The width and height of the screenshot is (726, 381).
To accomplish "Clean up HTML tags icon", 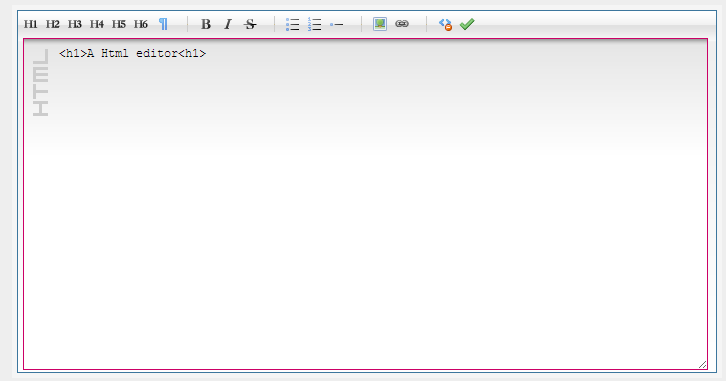I will (x=445, y=24).
